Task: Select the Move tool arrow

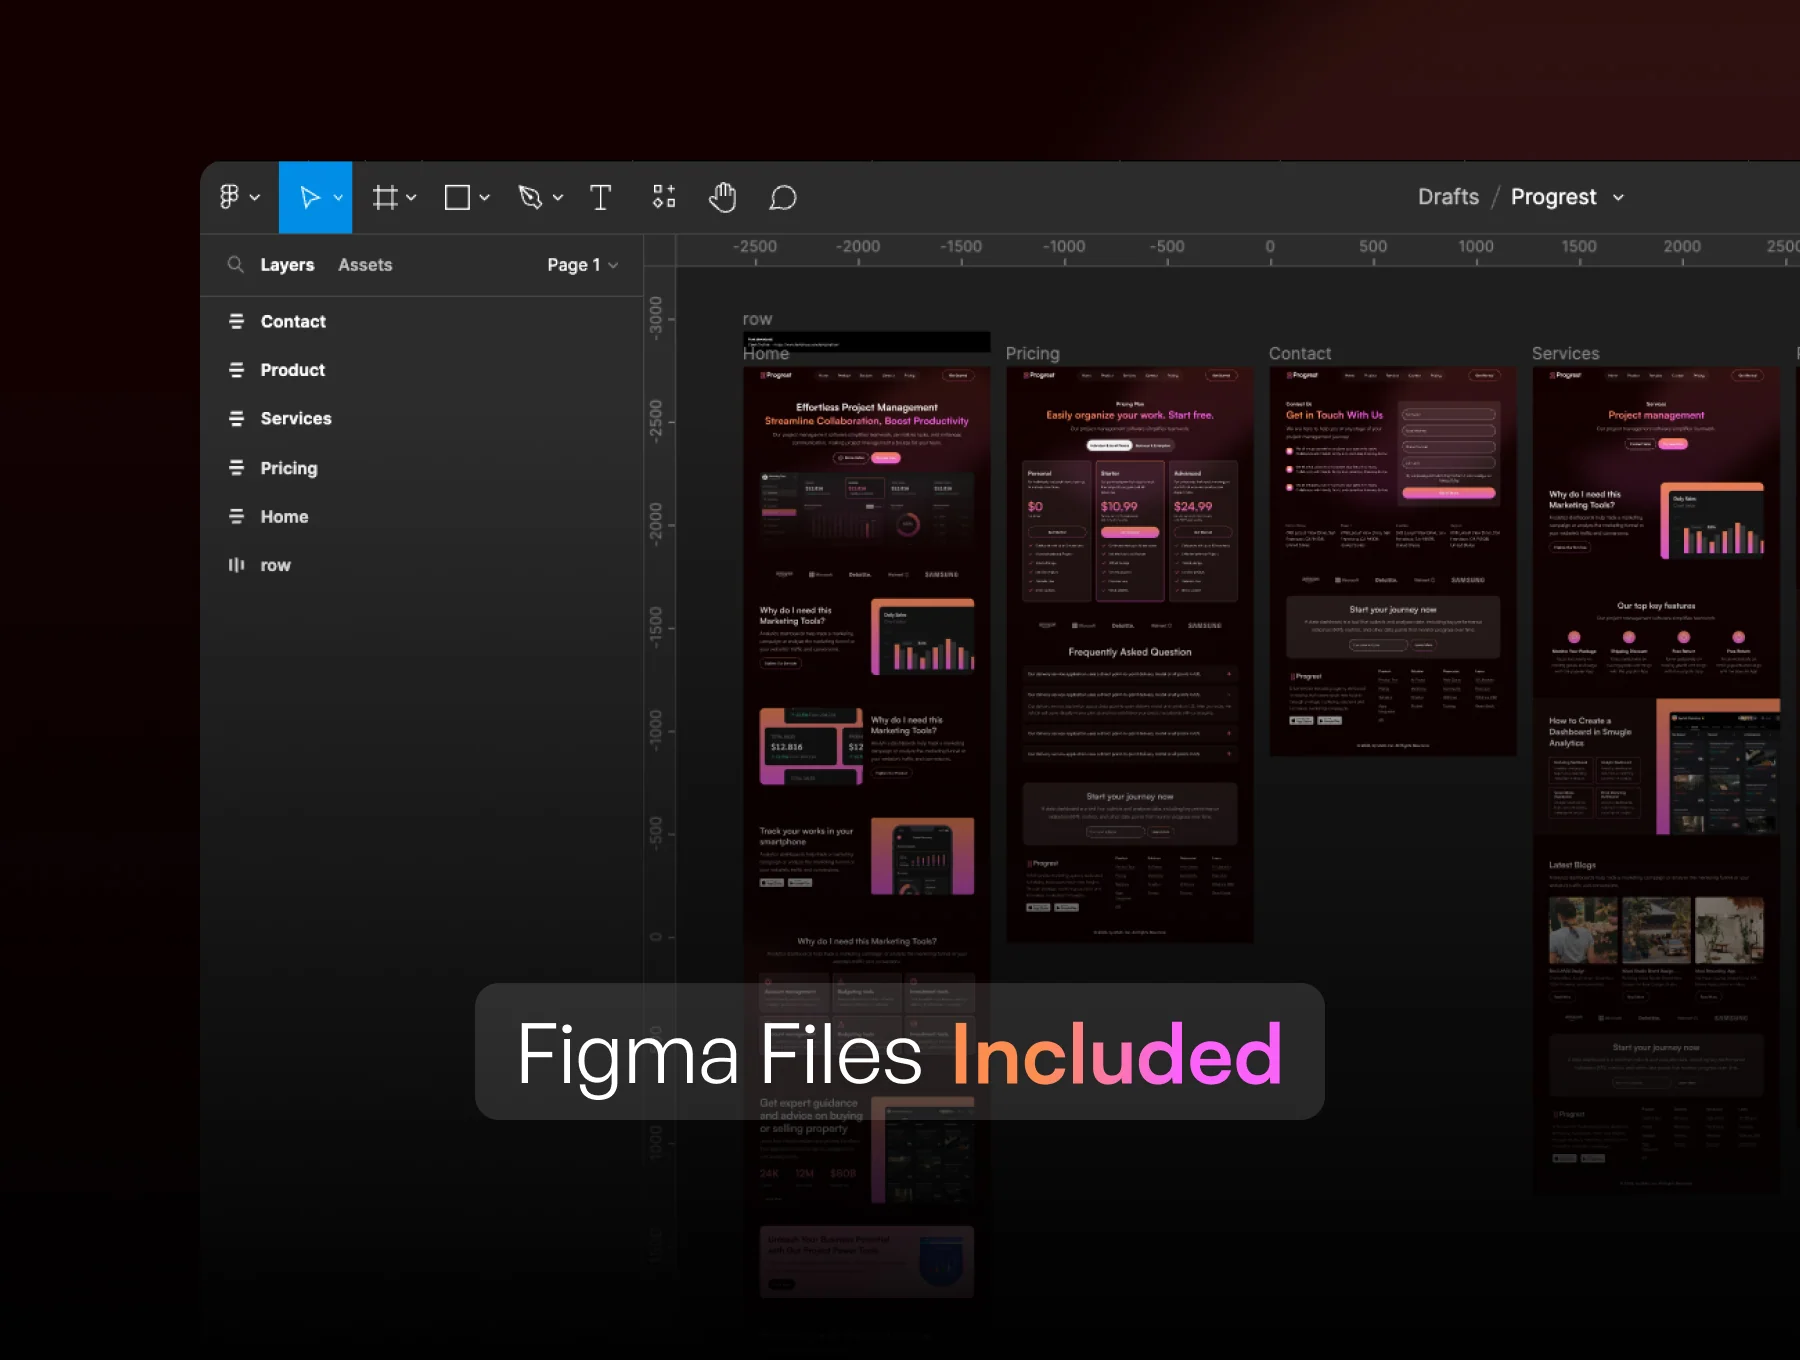Action: pyautogui.click(x=309, y=197)
